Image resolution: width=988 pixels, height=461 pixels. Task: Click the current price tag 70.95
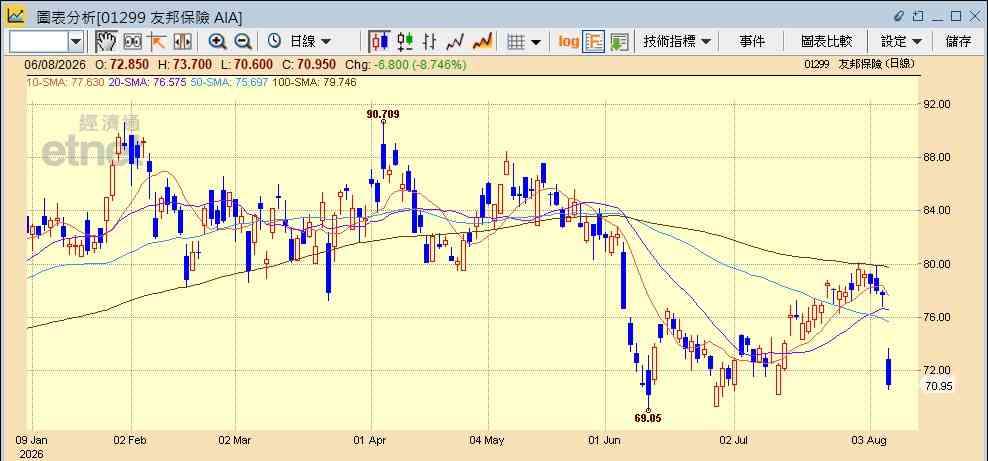939,386
